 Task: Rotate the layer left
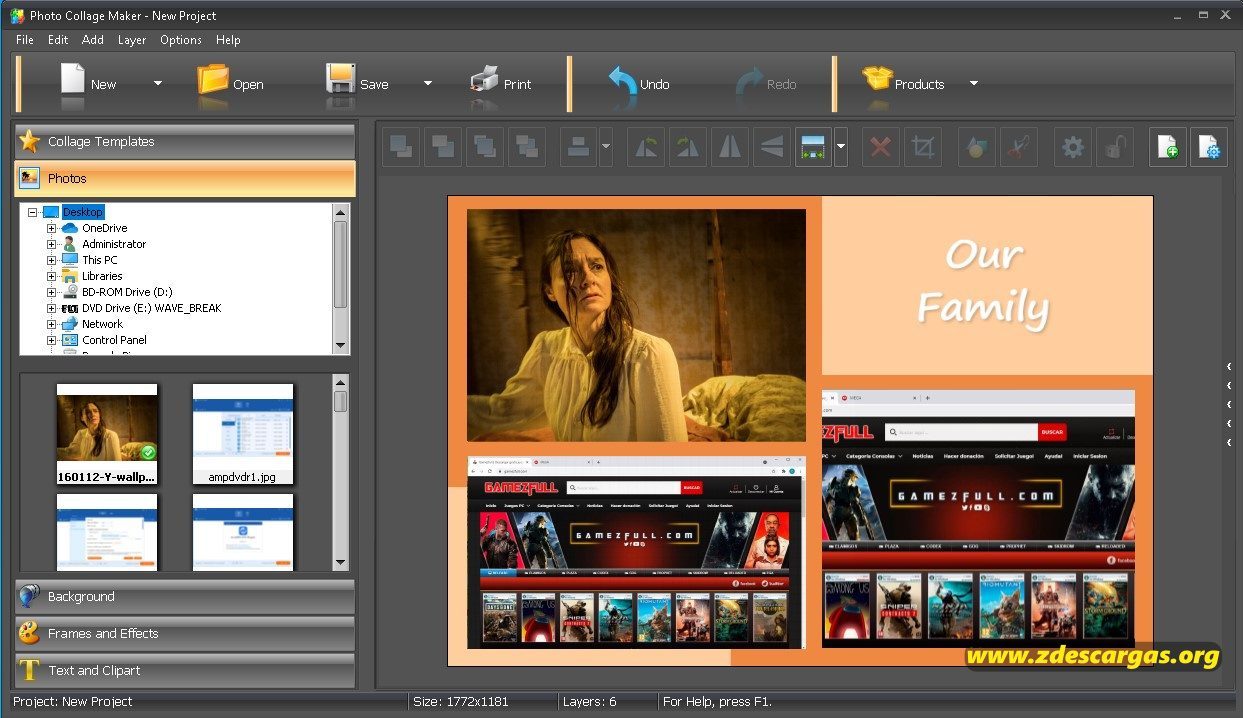click(647, 147)
